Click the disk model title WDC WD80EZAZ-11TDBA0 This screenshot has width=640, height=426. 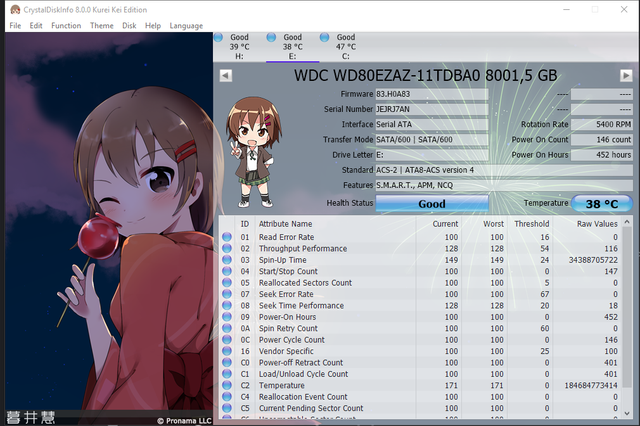(x=426, y=75)
